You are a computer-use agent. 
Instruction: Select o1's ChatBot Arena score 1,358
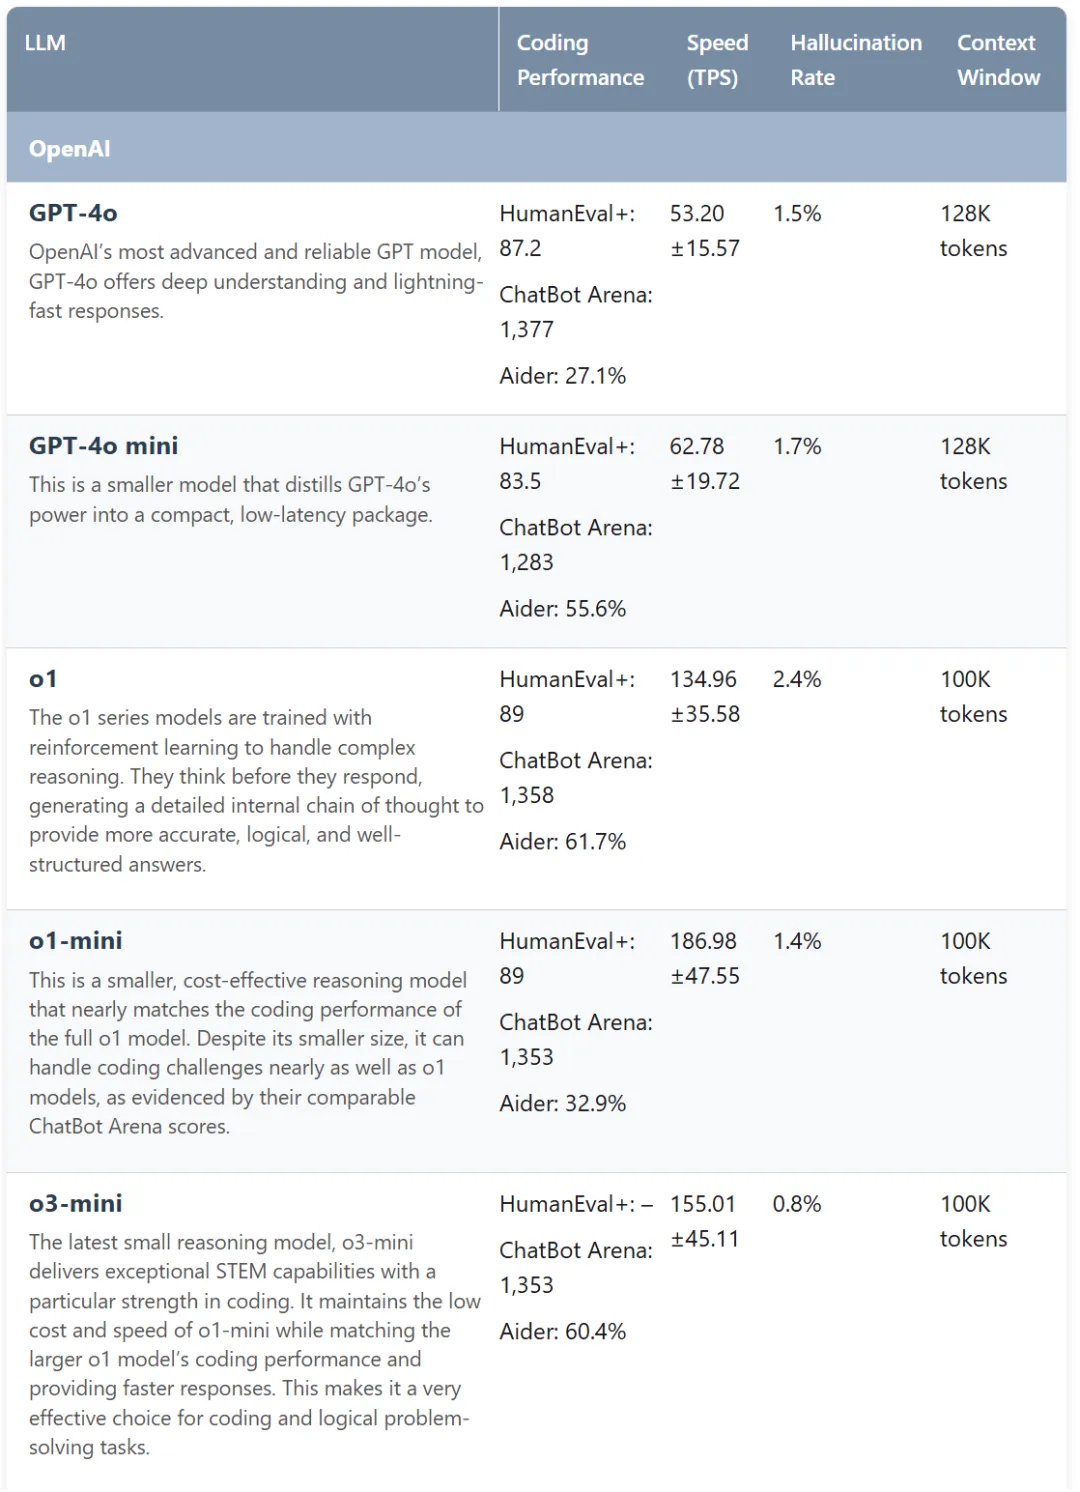coord(527,795)
